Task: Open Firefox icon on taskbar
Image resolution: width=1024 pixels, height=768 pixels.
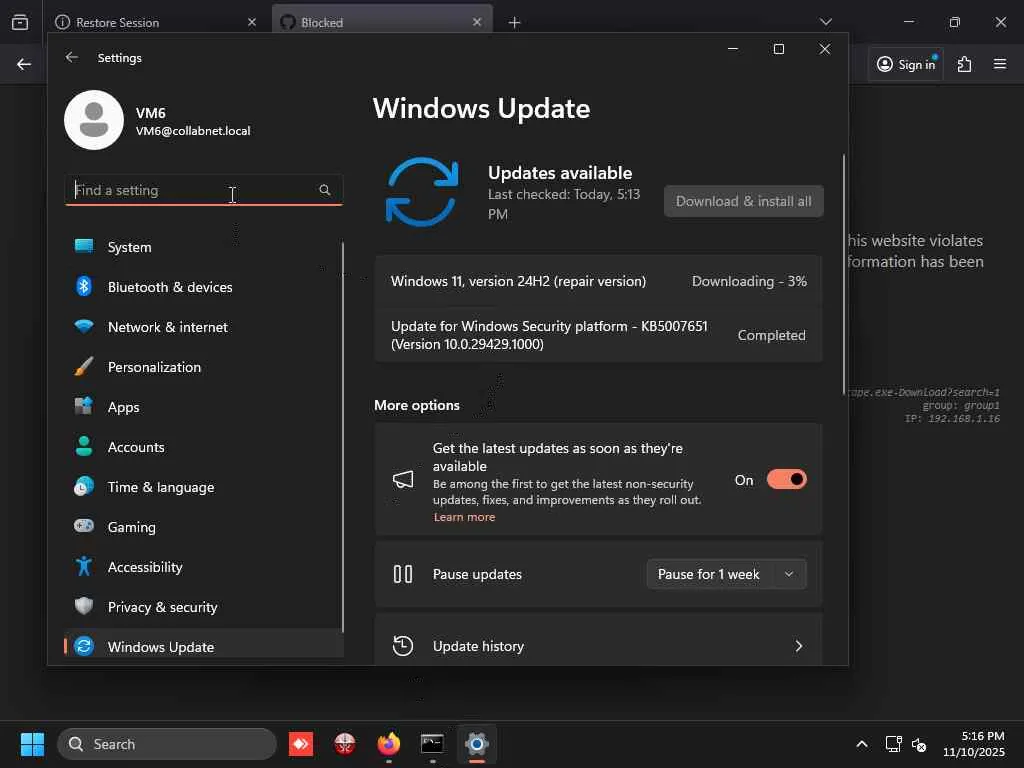Action: click(389, 744)
